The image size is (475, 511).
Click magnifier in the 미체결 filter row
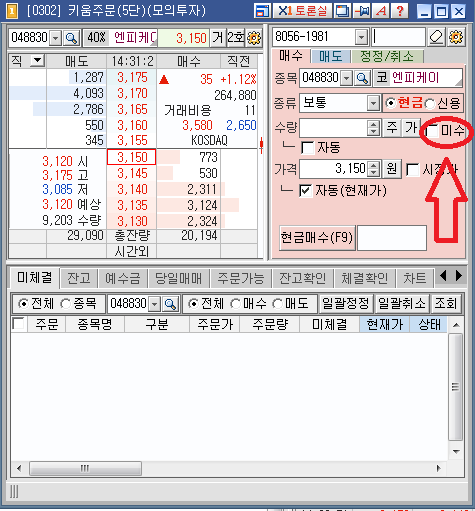(170, 304)
